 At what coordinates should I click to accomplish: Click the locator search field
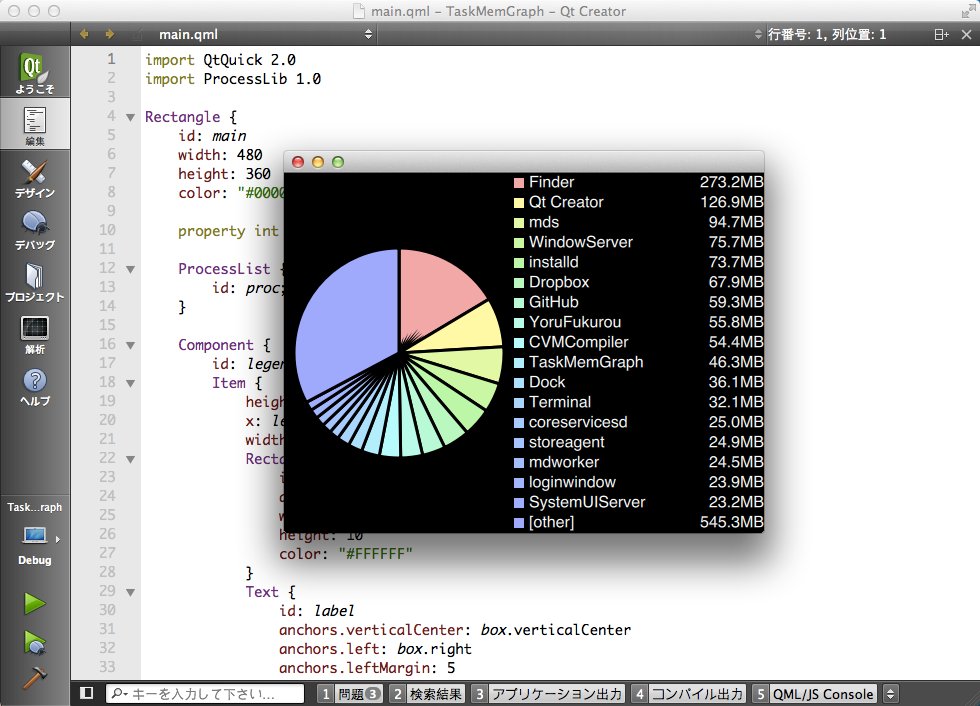(205, 694)
